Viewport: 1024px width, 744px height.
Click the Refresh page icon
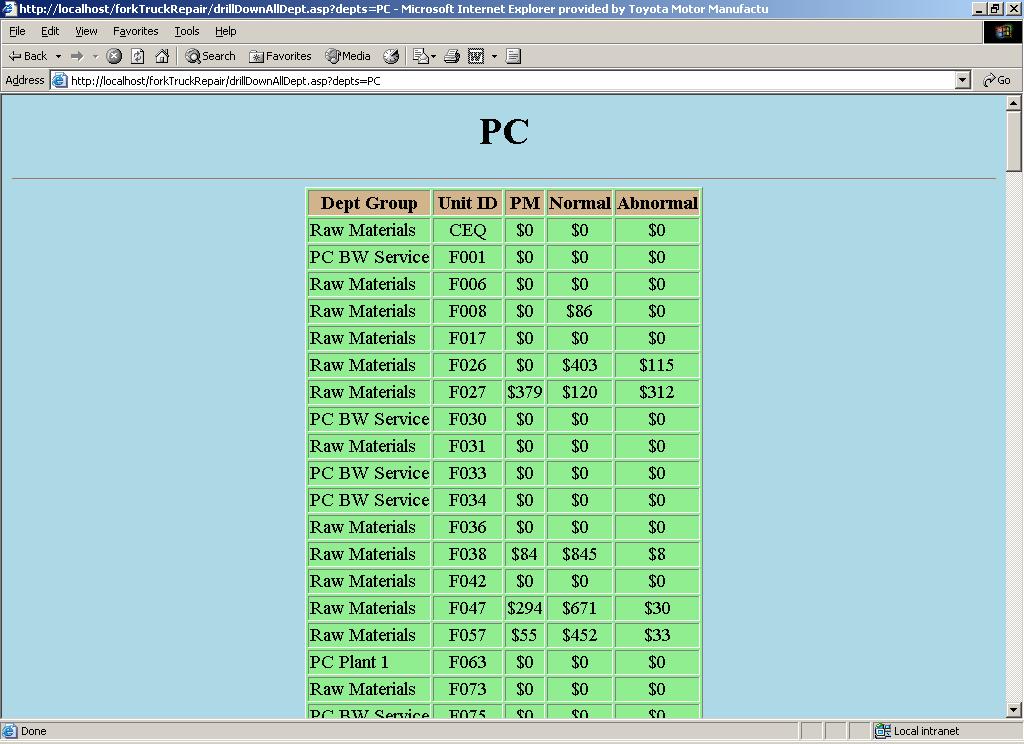[x=138, y=56]
